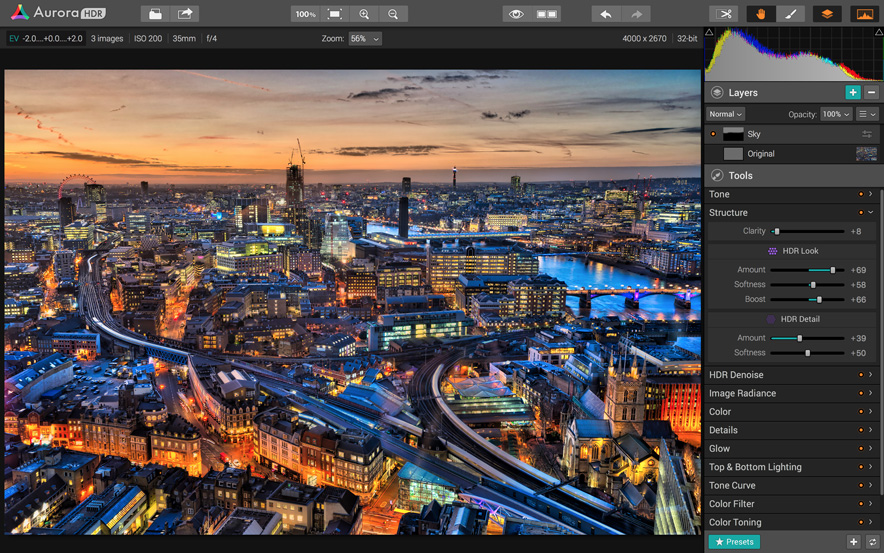Zoom in with the magnifier plus icon
Image resolution: width=884 pixels, height=553 pixels.
pyautogui.click(x=364, y=14)
